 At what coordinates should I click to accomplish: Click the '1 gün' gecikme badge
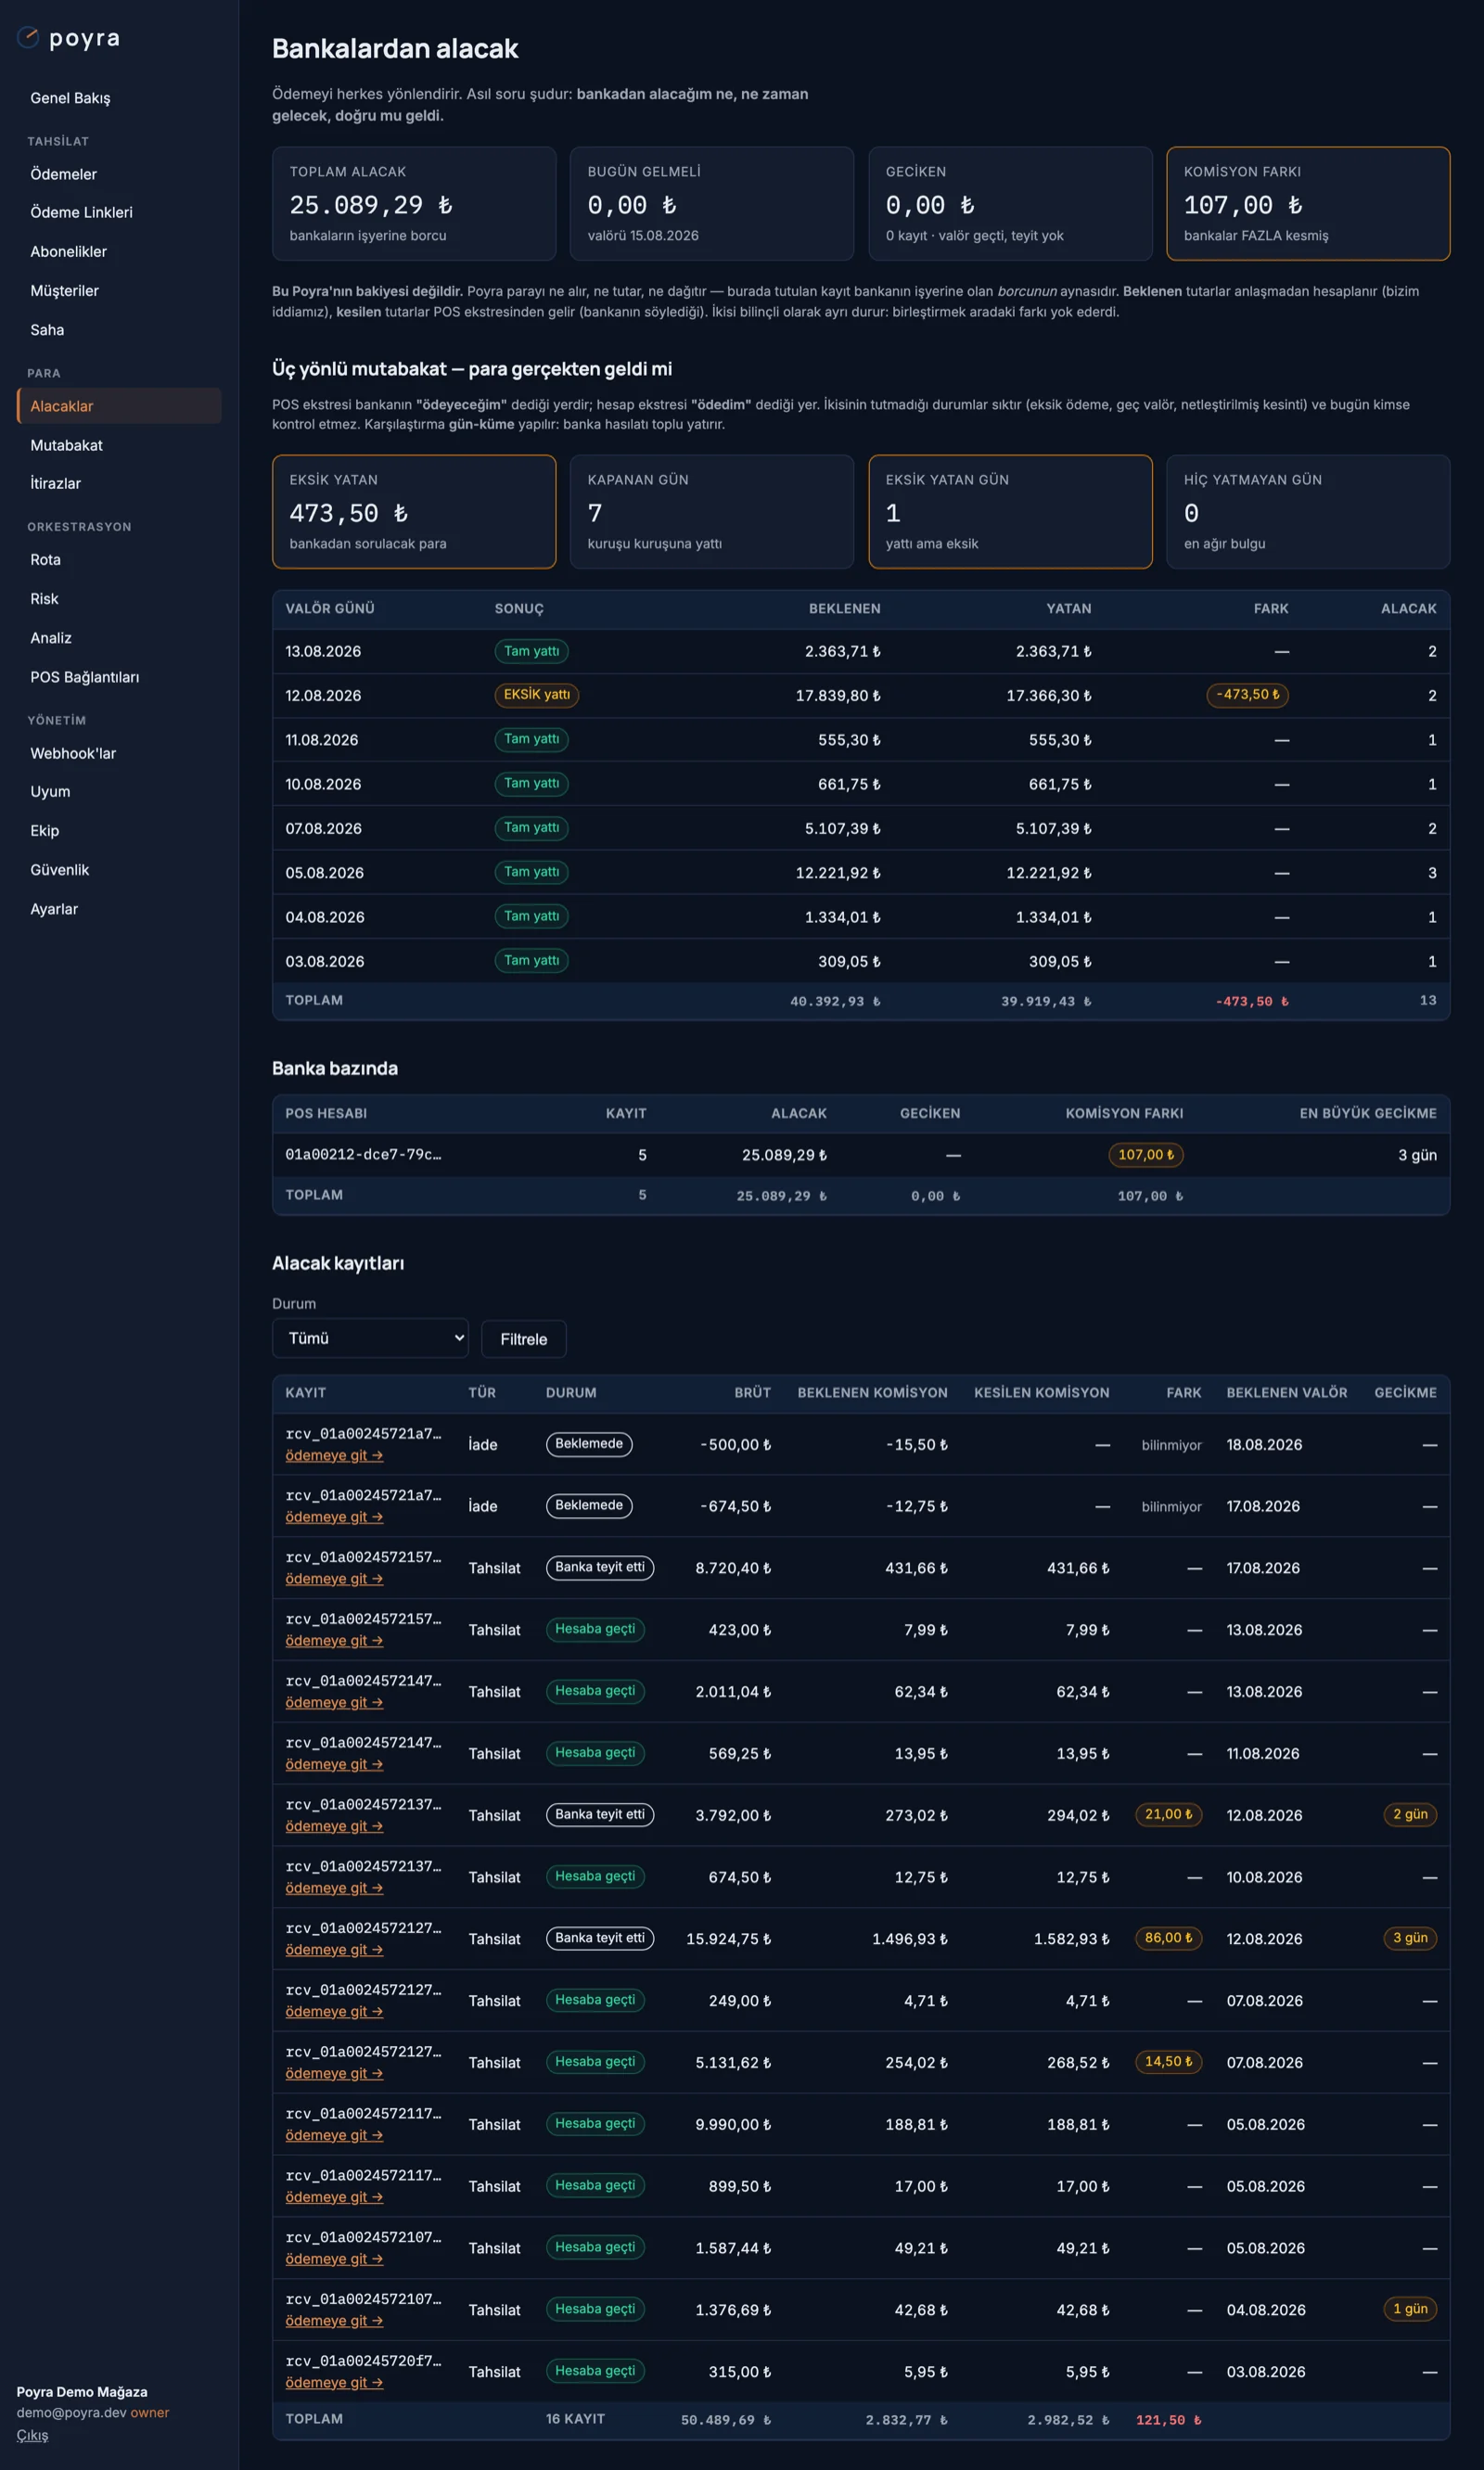[1410, 2309]
